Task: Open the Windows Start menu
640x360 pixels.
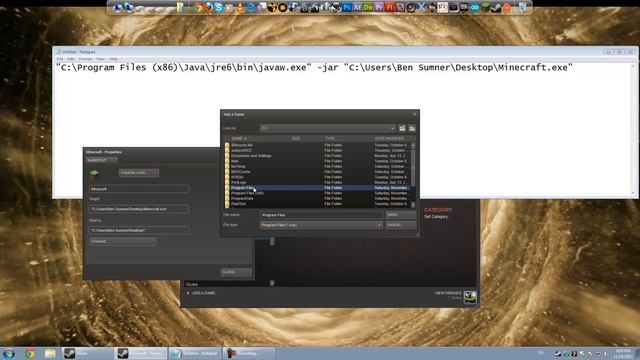Action: pyautogui.click(x=9, y=353)
